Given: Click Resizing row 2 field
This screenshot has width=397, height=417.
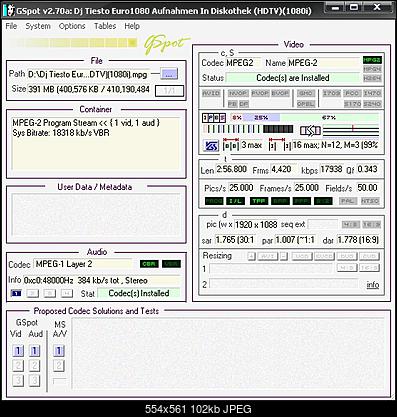Looking at the screenshot, I should pyautogui.click(x=283, y=284).
